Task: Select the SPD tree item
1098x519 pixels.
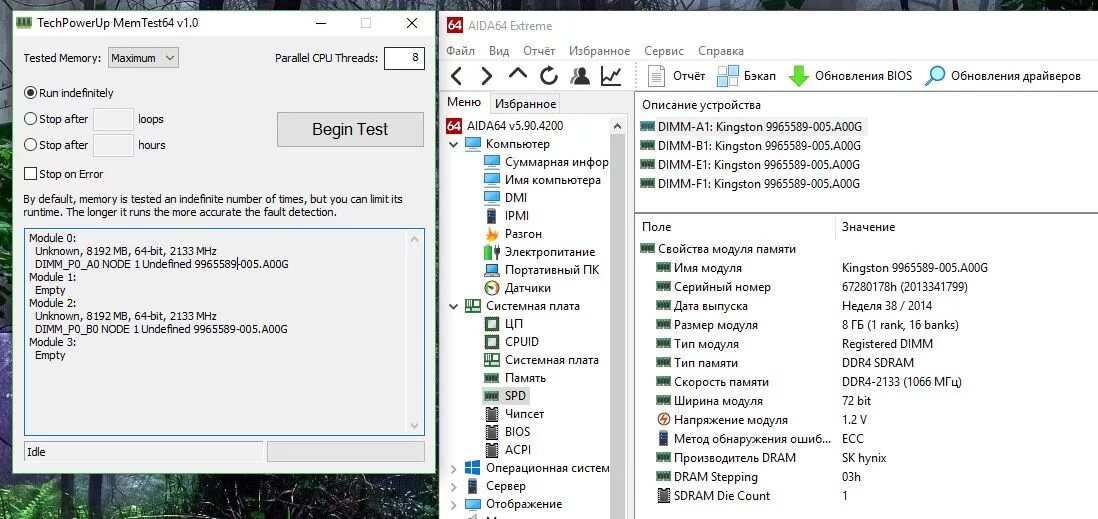Action: 505,396
